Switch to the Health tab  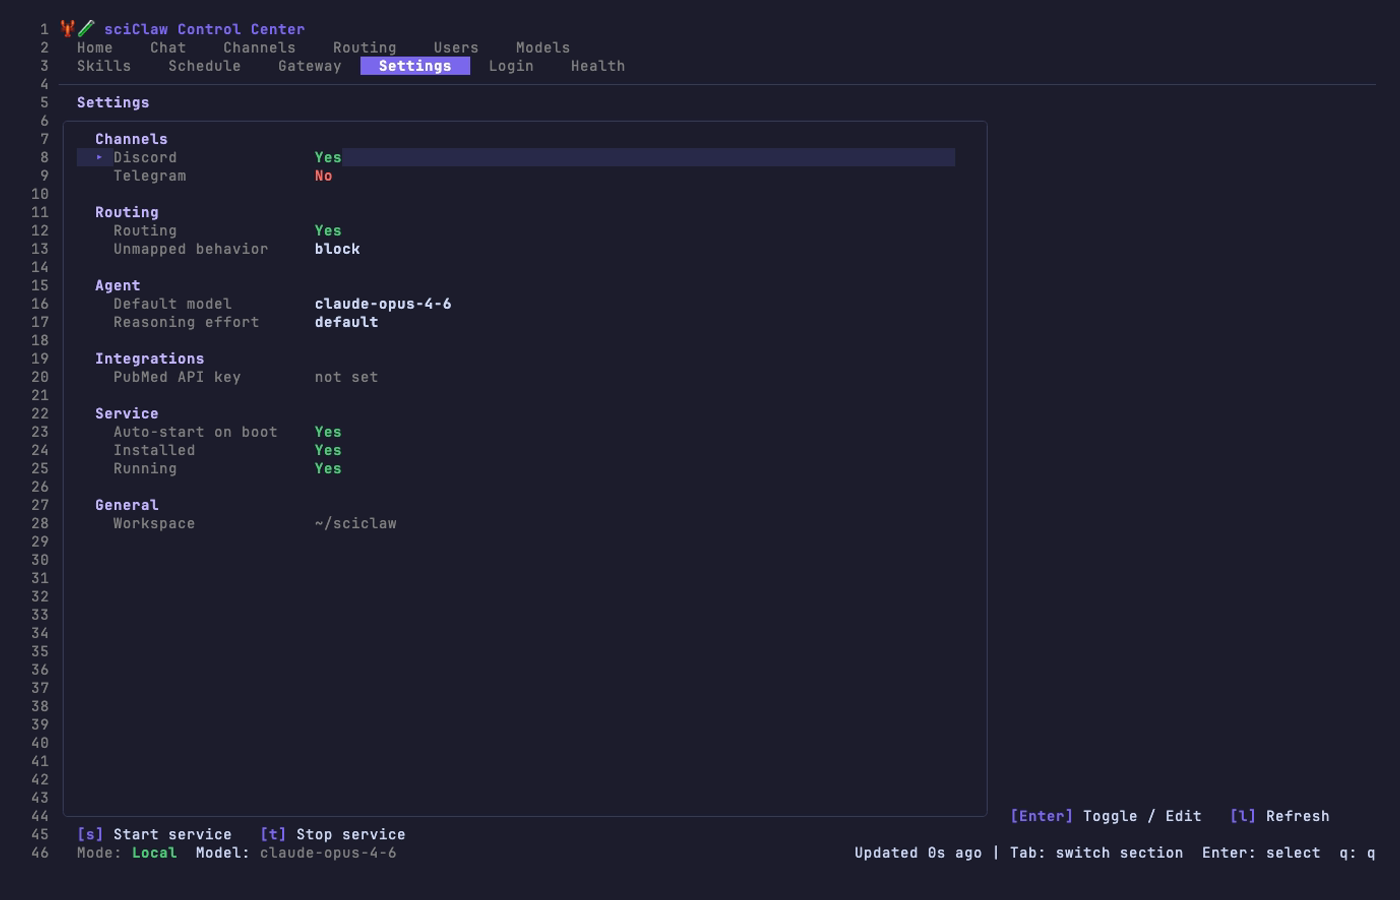(x=598, y=65)
